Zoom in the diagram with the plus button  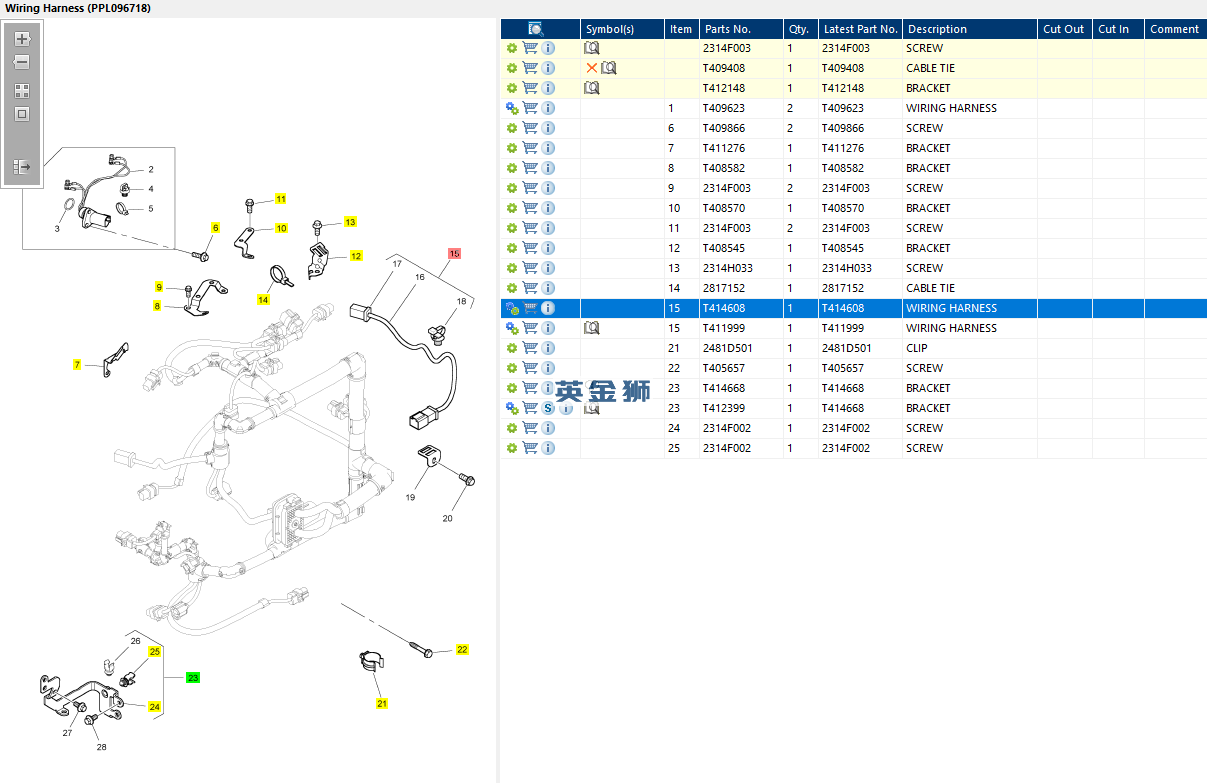point(22,39)
